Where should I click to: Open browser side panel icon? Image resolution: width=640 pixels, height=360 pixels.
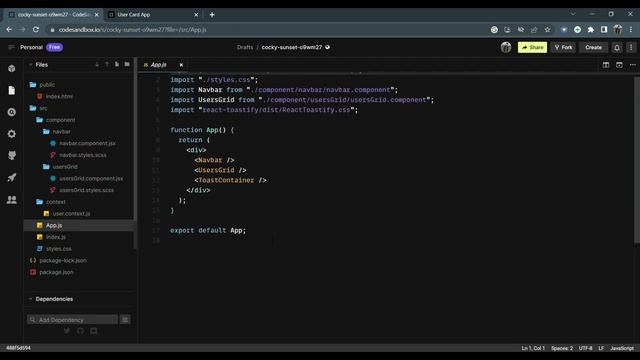tap(604, 29)
